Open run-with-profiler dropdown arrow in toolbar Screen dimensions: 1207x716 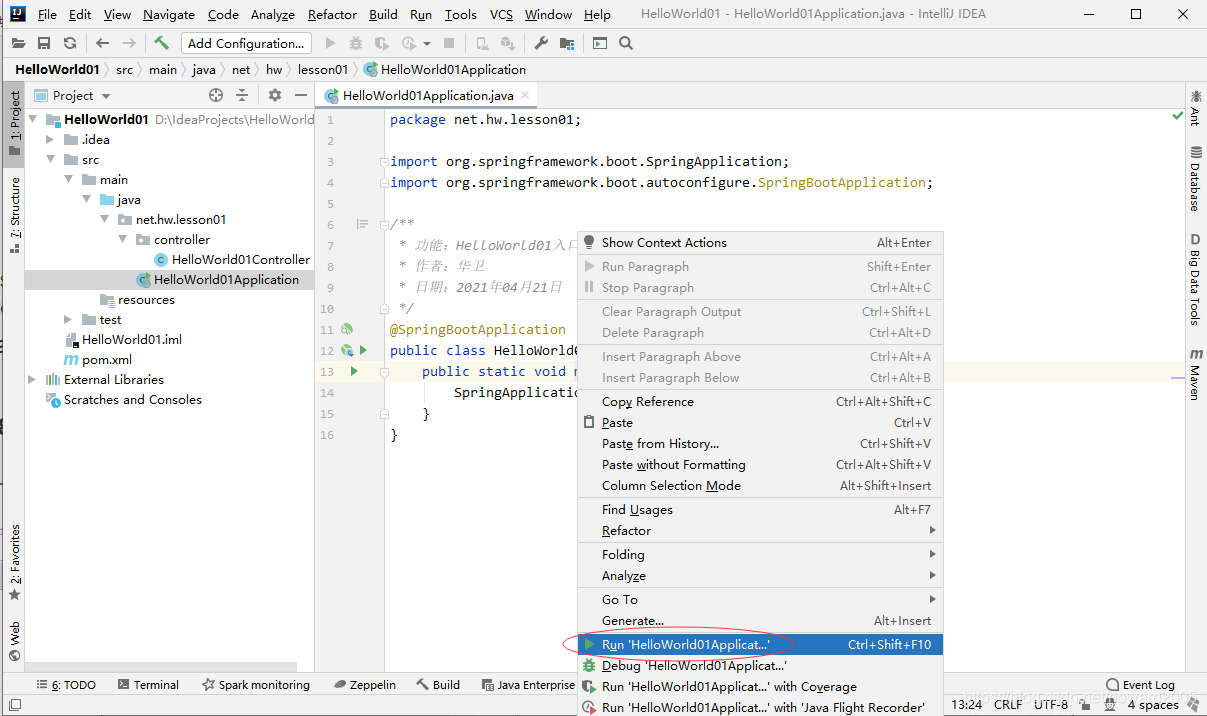tap(427, 43)
